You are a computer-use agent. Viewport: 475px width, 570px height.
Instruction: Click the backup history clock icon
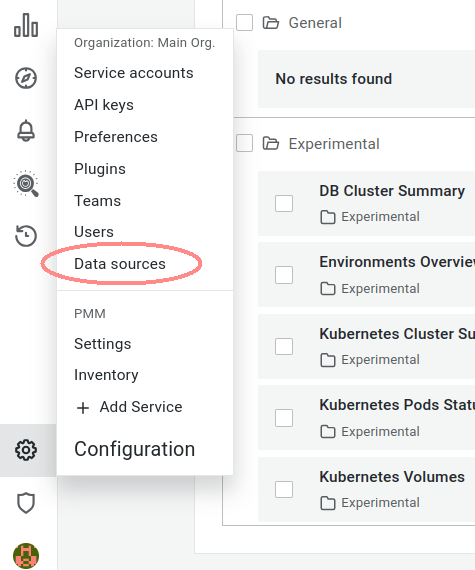(x=26, y=236)
